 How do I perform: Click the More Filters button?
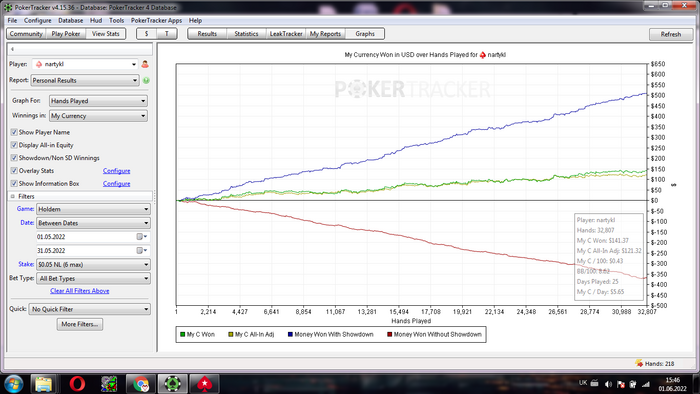click(80, 324)
